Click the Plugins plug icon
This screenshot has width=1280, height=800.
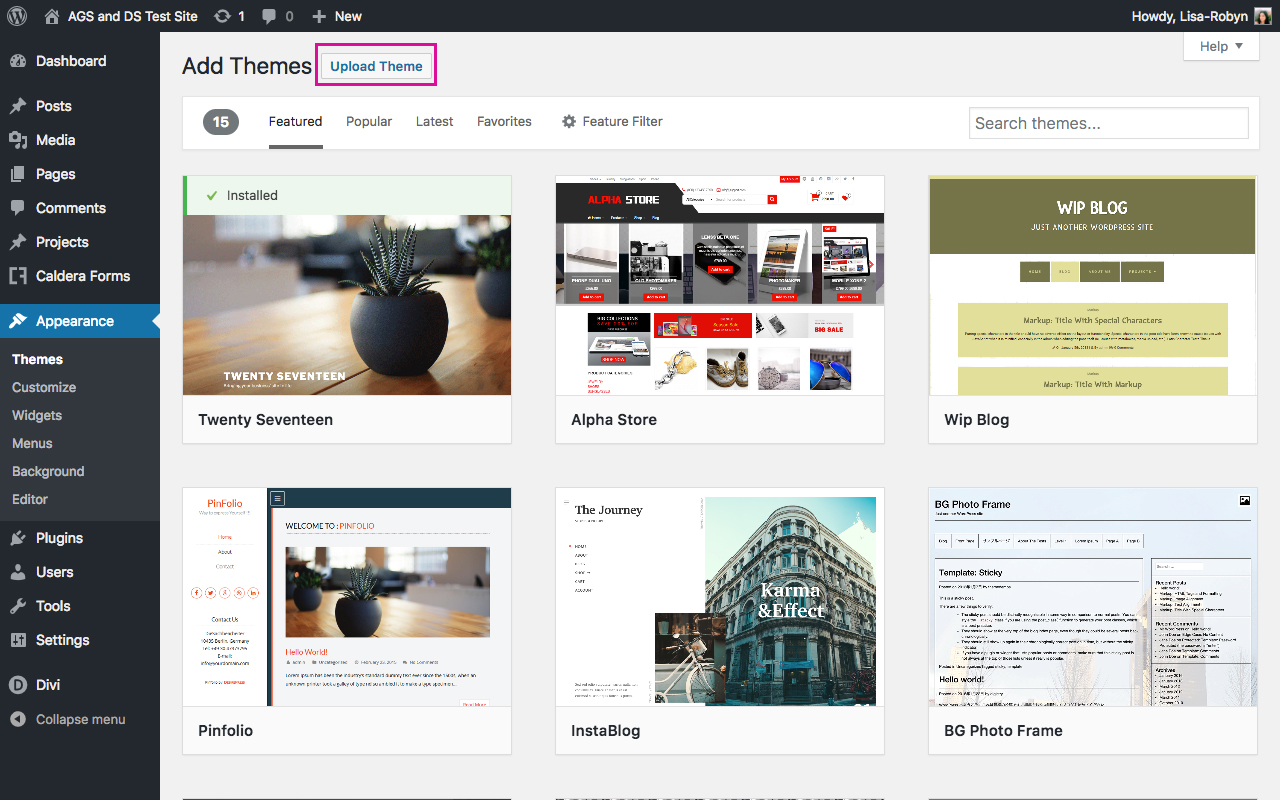[18, 538]
